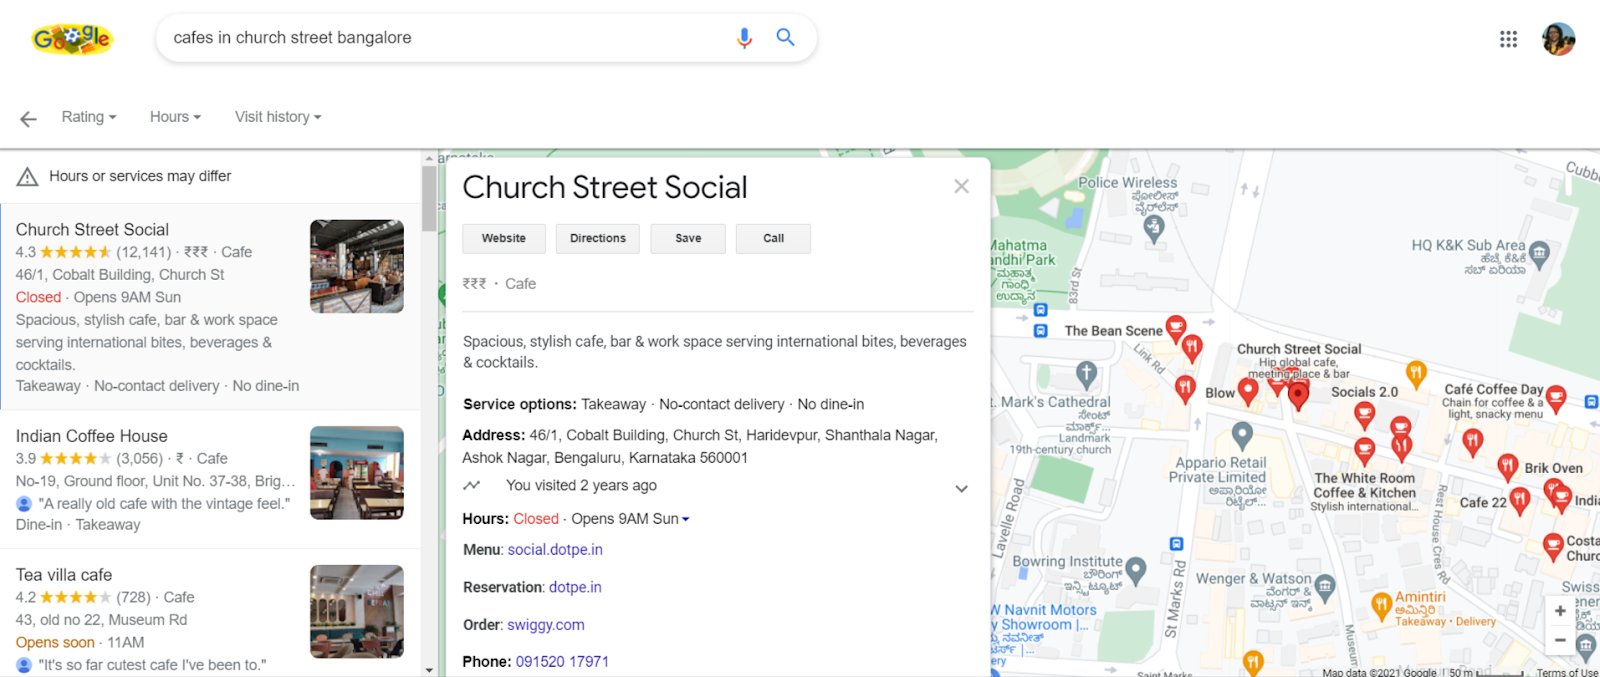This screenshot has width=1600, height=677.
Task: Click the Police Wireless marker
Action: pyautogui.click(x=1154, y=229)
